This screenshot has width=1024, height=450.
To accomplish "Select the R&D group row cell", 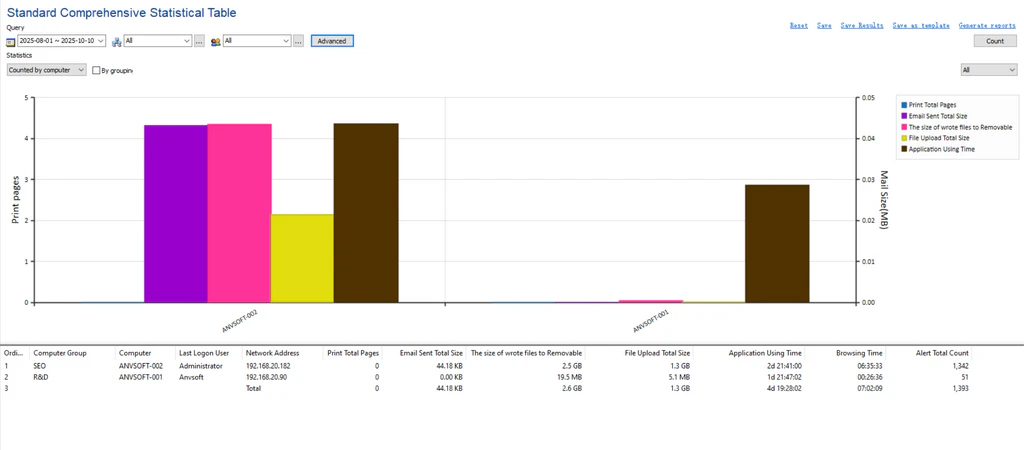I will pos(40,377).
